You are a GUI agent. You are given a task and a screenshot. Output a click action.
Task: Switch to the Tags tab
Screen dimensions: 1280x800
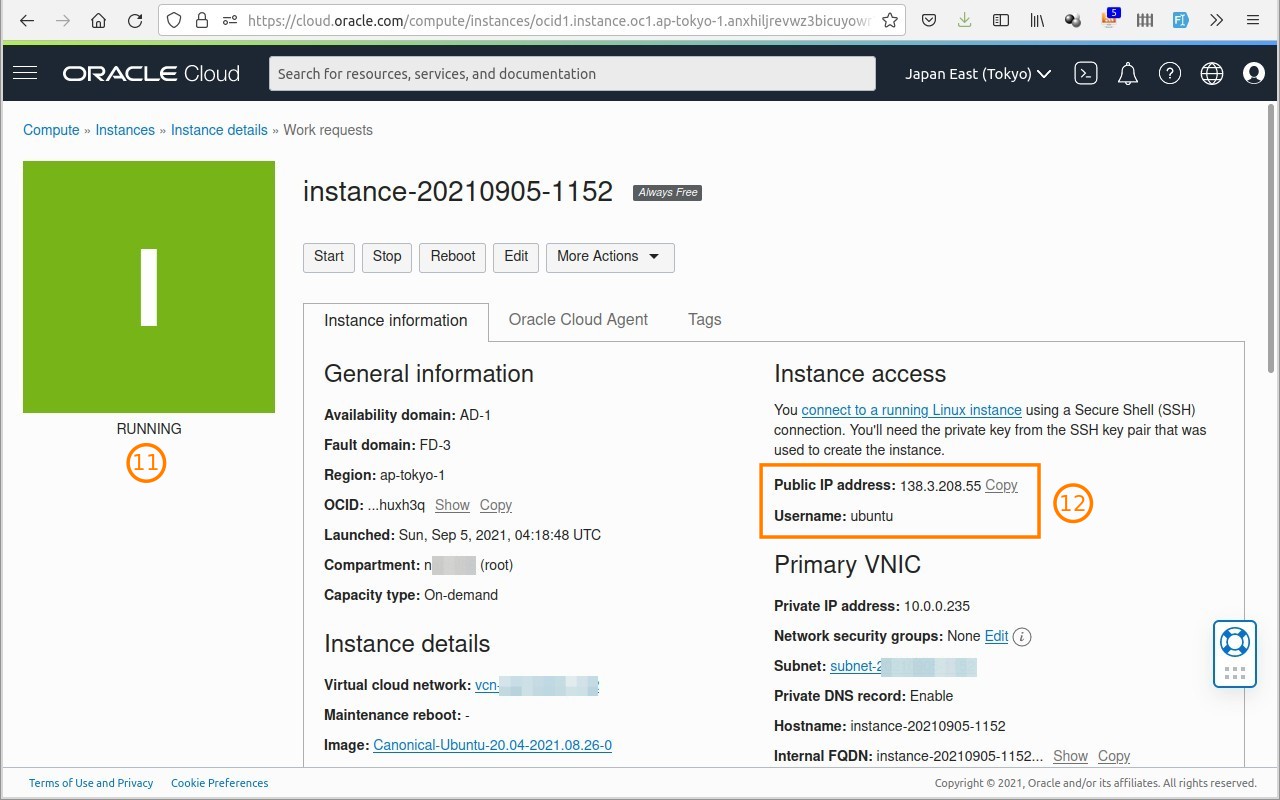tap(705, 320)
